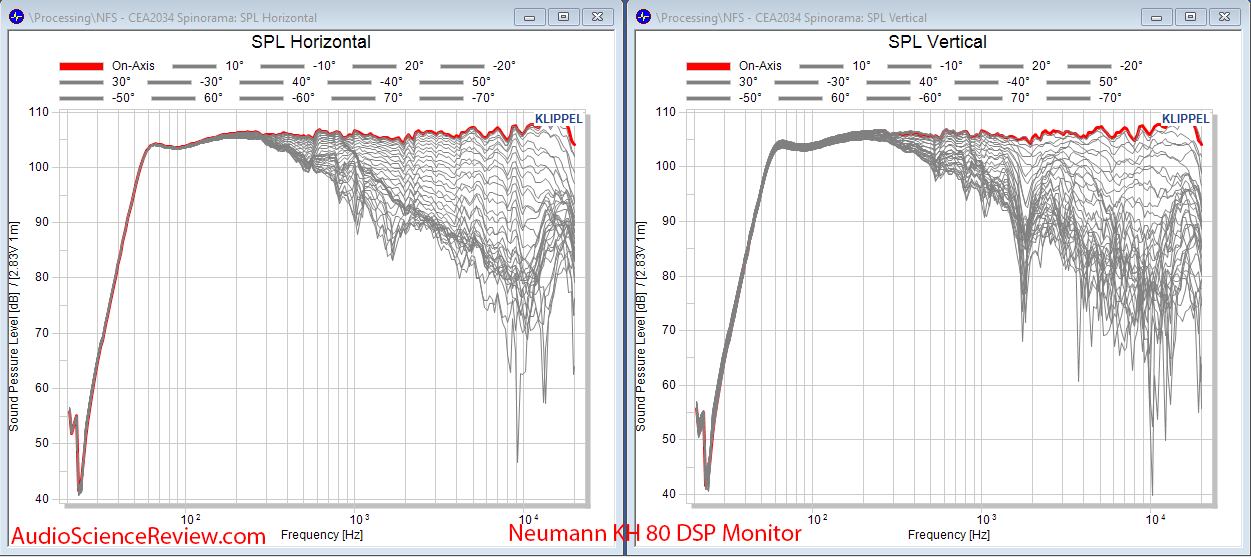The height and width of the screenshot is (558, 1251).
Task: Select the -30° legend entry in SPL Vertical
Action: point(813,82)
